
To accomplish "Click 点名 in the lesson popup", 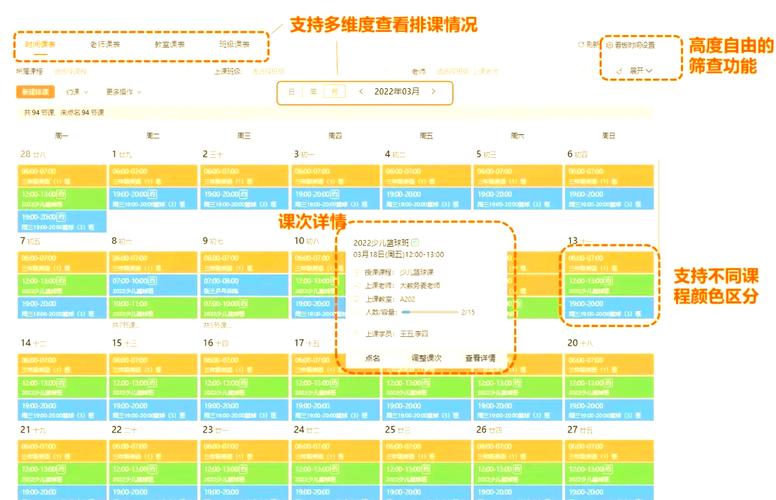I will (372, 358).
